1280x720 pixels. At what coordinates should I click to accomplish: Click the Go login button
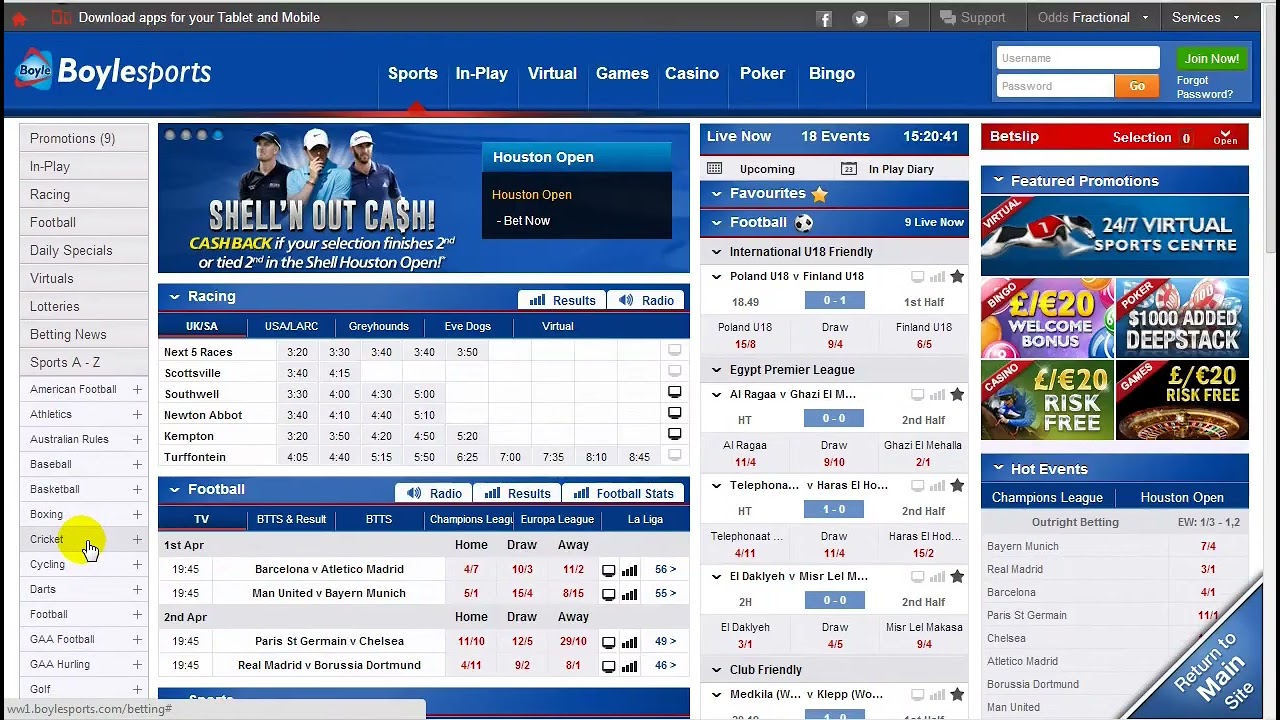pos(1137,86)
